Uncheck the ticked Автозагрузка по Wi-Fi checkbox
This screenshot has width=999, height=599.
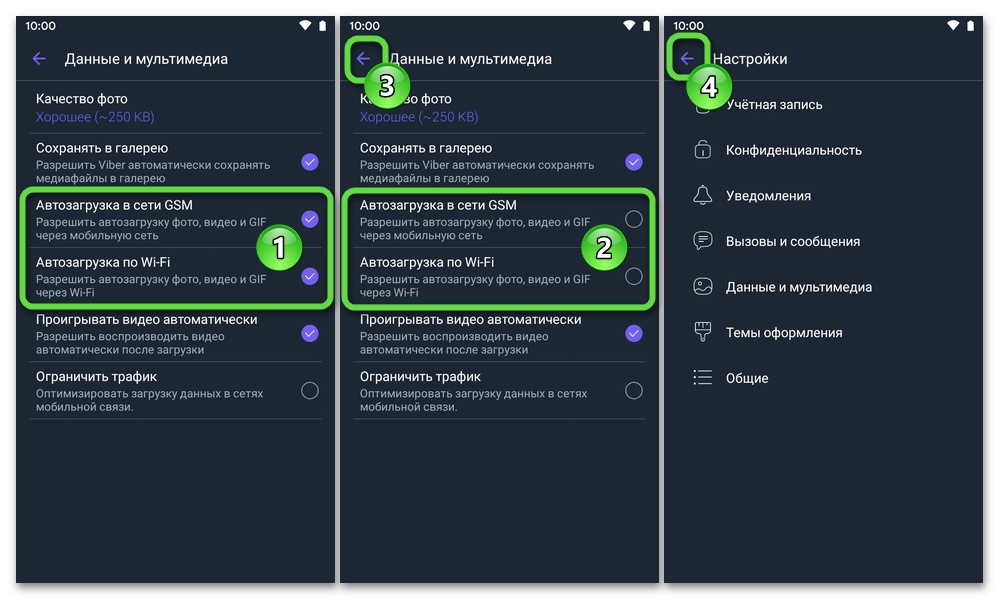310,276
